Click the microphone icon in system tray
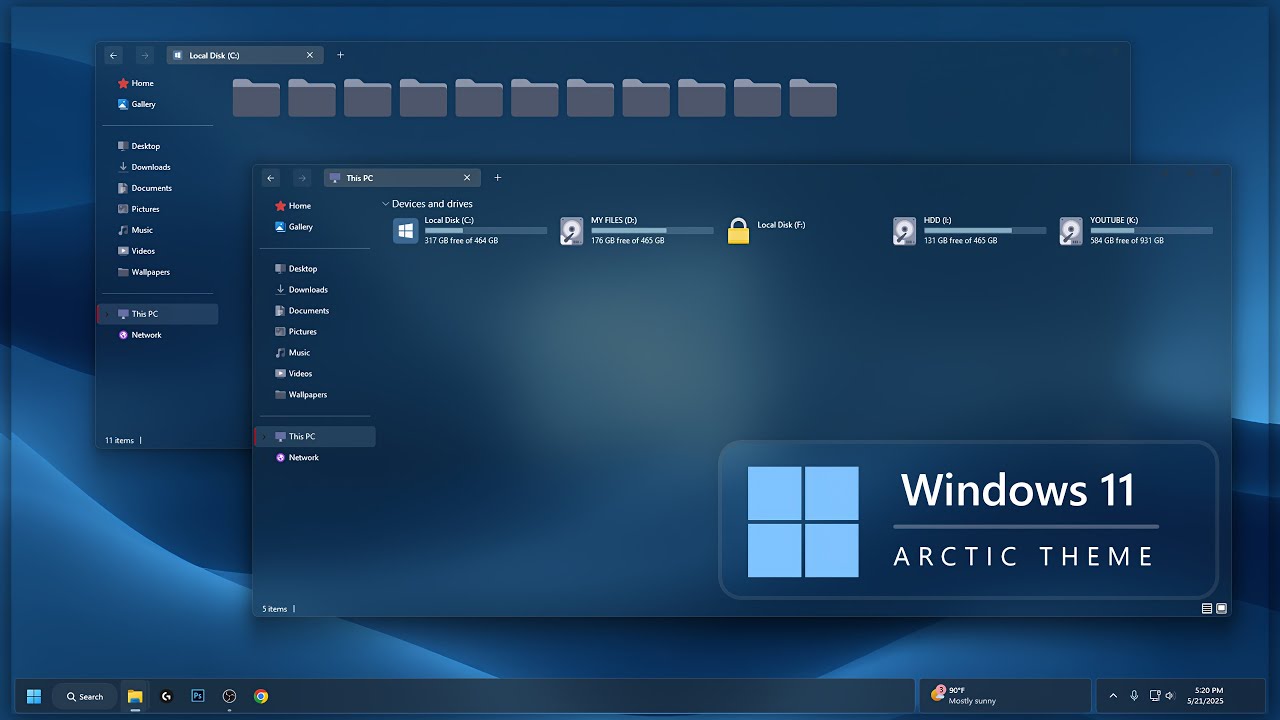The height and width of the screenshot is (720, 1280). coord(1134,695)
